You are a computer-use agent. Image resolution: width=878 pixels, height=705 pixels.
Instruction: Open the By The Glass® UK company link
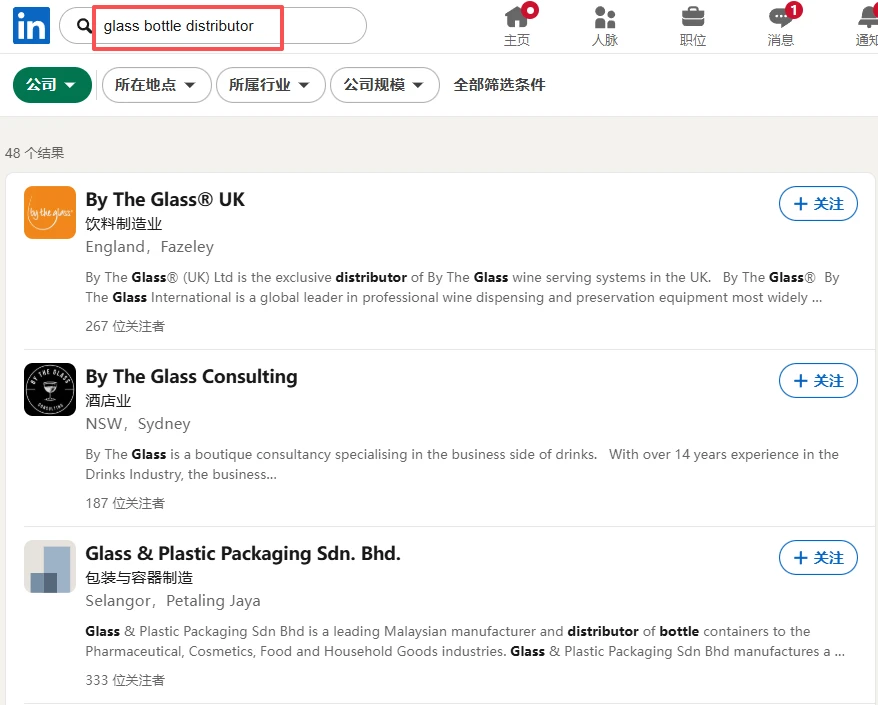[x=165, y=200]
